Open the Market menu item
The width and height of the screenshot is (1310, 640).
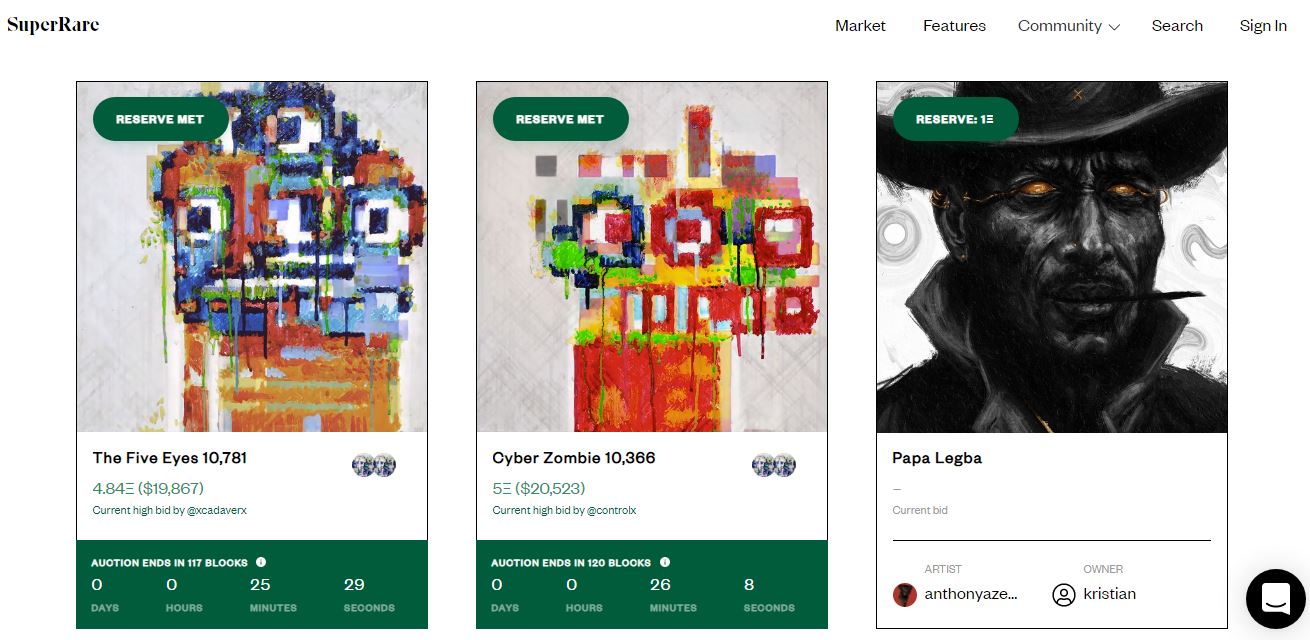pos(861,26)
